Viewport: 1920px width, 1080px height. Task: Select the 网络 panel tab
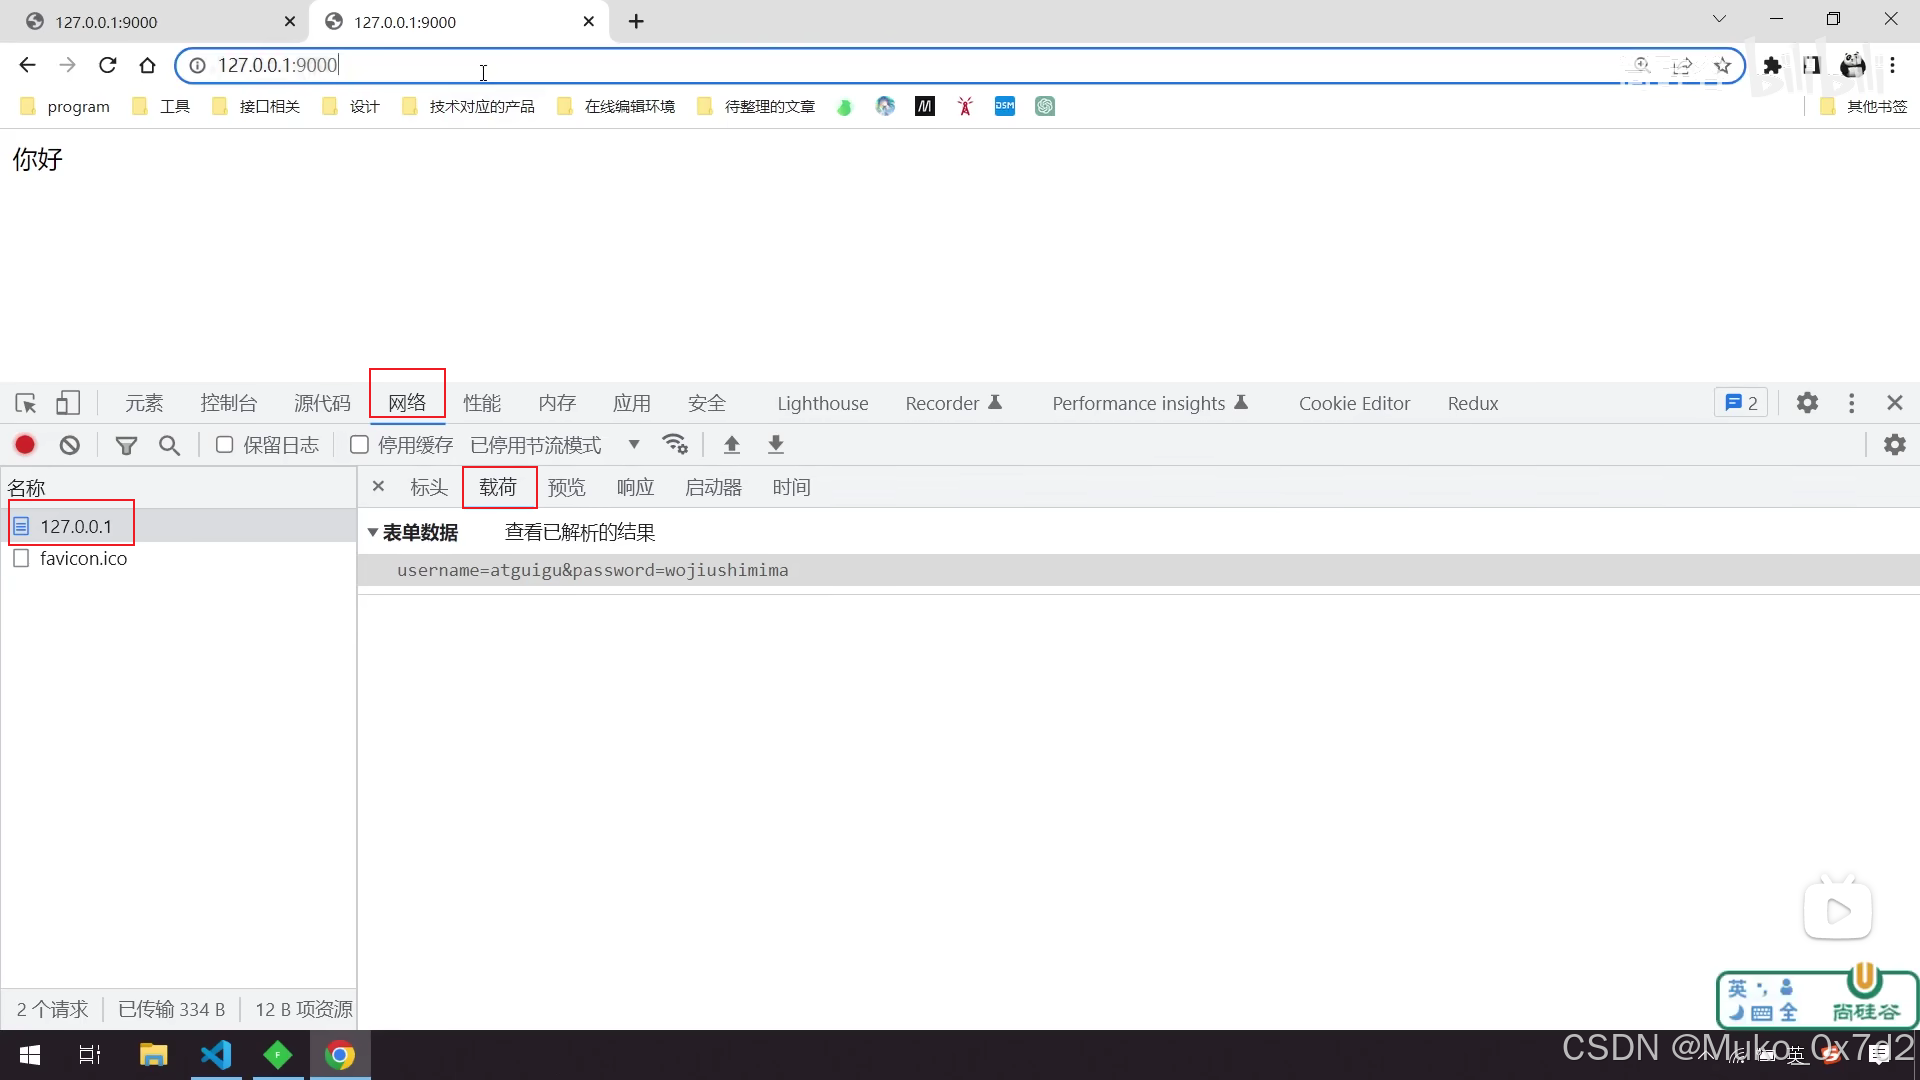(x=407, y=403)
